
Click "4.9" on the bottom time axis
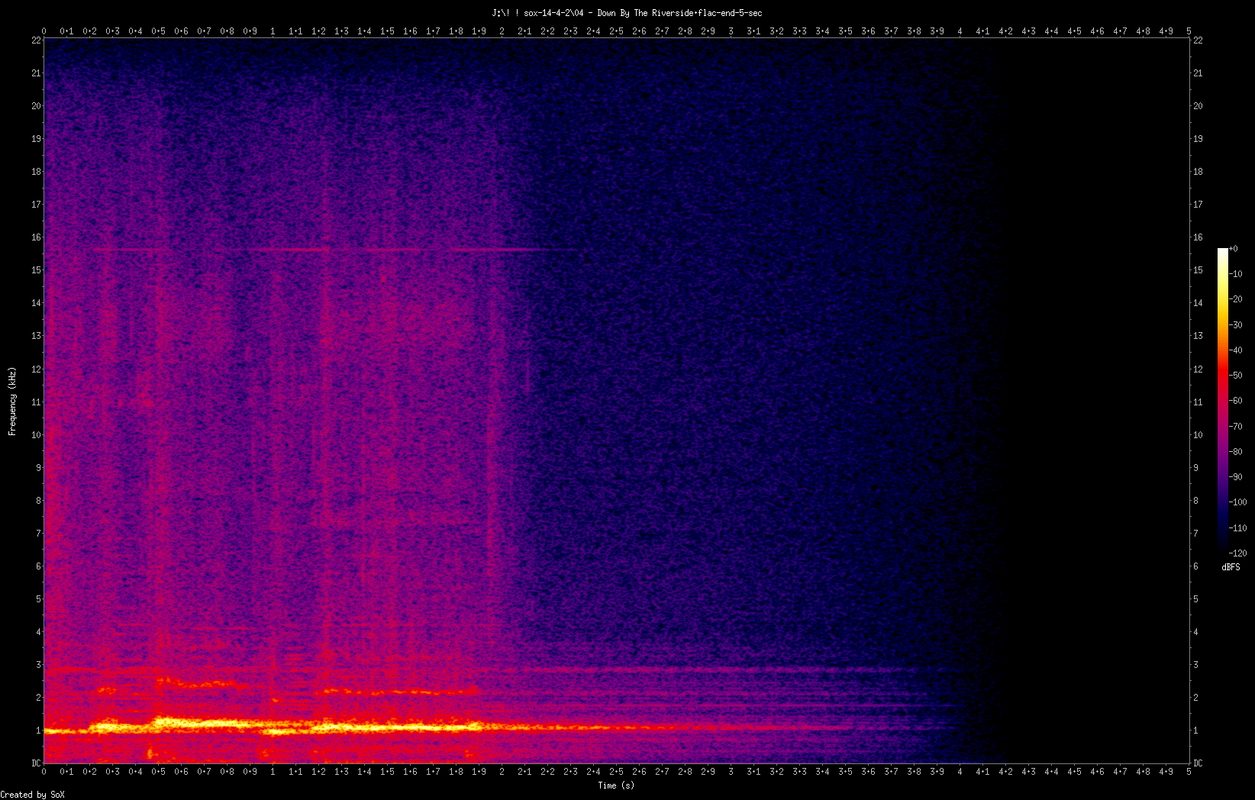(x=1165, y=772)
